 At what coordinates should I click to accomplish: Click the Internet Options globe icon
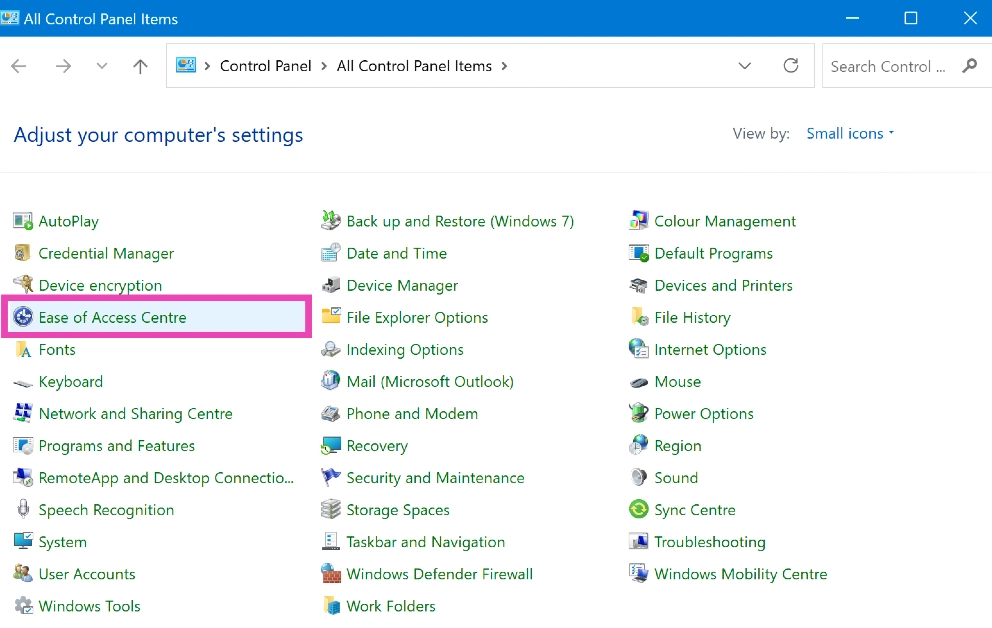pyautogui.click(x=639, y=350)
